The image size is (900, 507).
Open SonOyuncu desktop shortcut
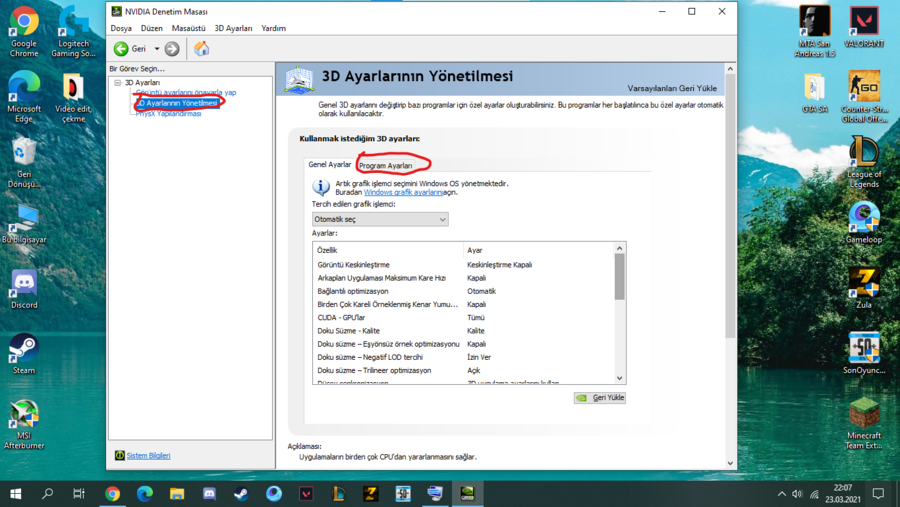pos(864,354)
